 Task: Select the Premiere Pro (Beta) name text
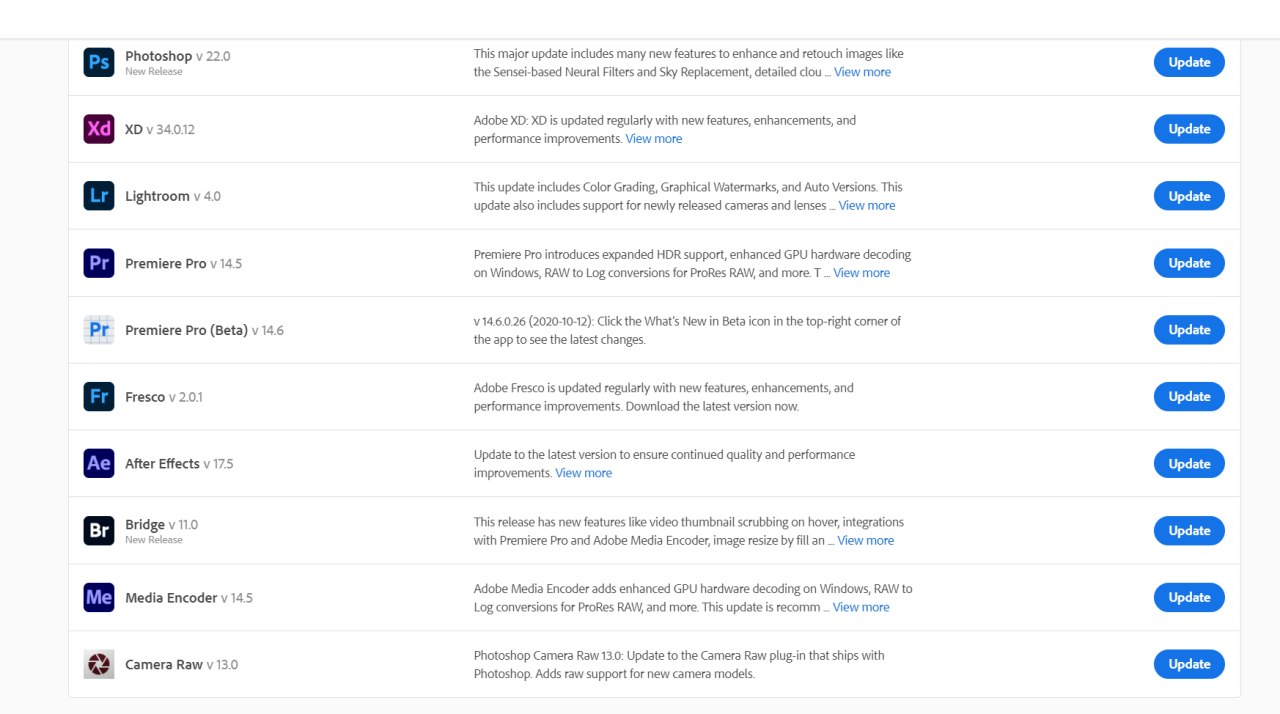coord(186,330)
